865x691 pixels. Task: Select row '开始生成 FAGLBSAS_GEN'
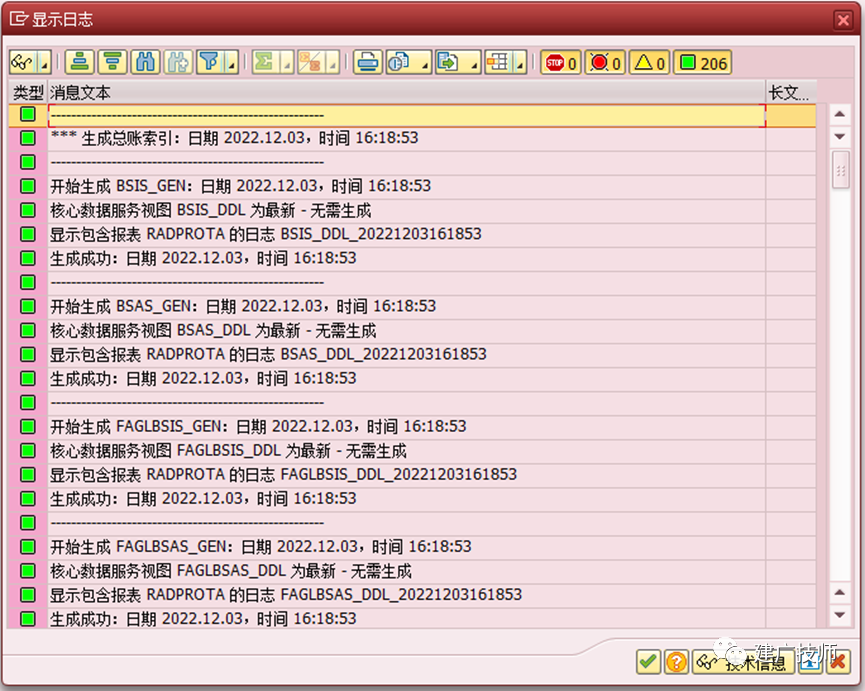pyautogui.click(x=412, y=547)
